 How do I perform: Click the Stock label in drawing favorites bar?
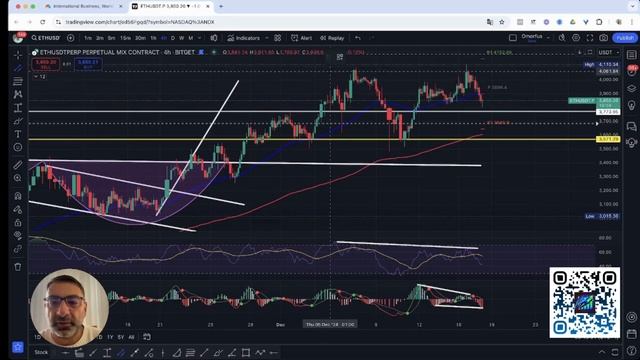pos(41,352)
